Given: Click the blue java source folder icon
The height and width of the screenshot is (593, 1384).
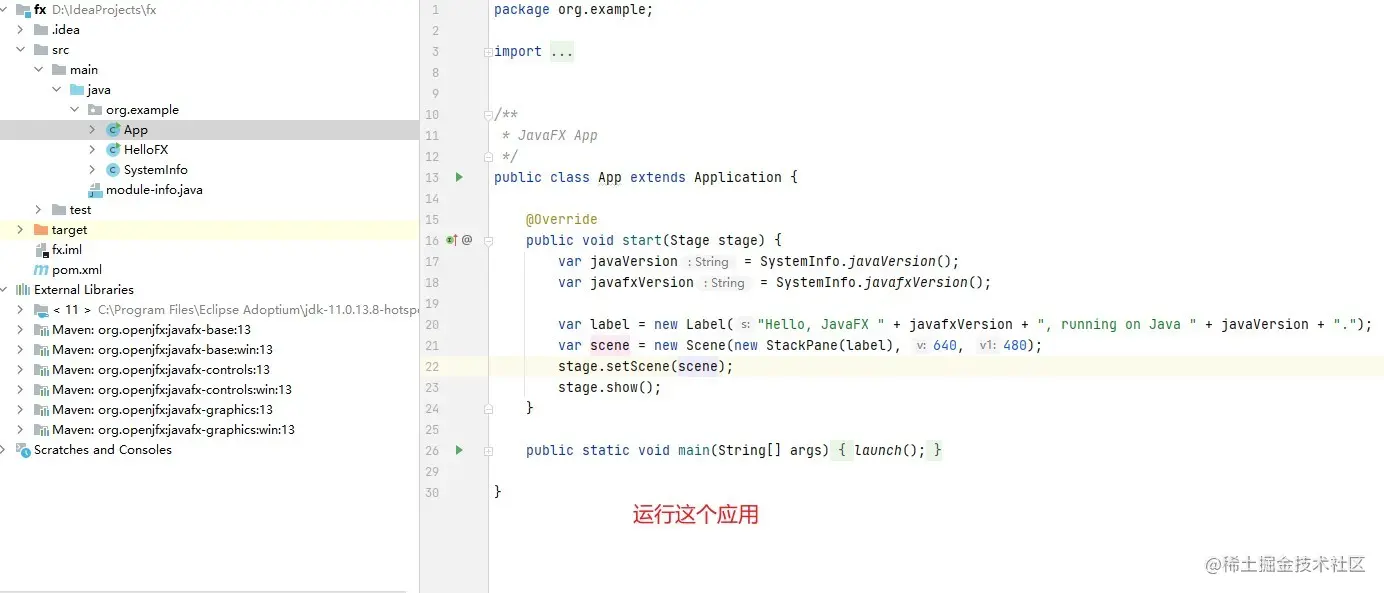Looking at the screenshot, I should [77, 90].
